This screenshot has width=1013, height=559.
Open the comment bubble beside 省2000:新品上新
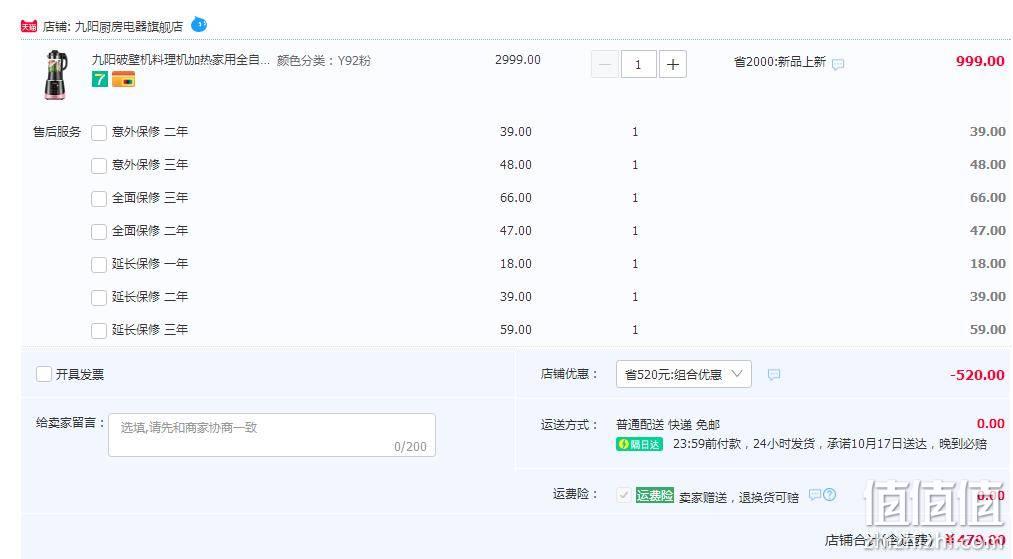point(838,64)
